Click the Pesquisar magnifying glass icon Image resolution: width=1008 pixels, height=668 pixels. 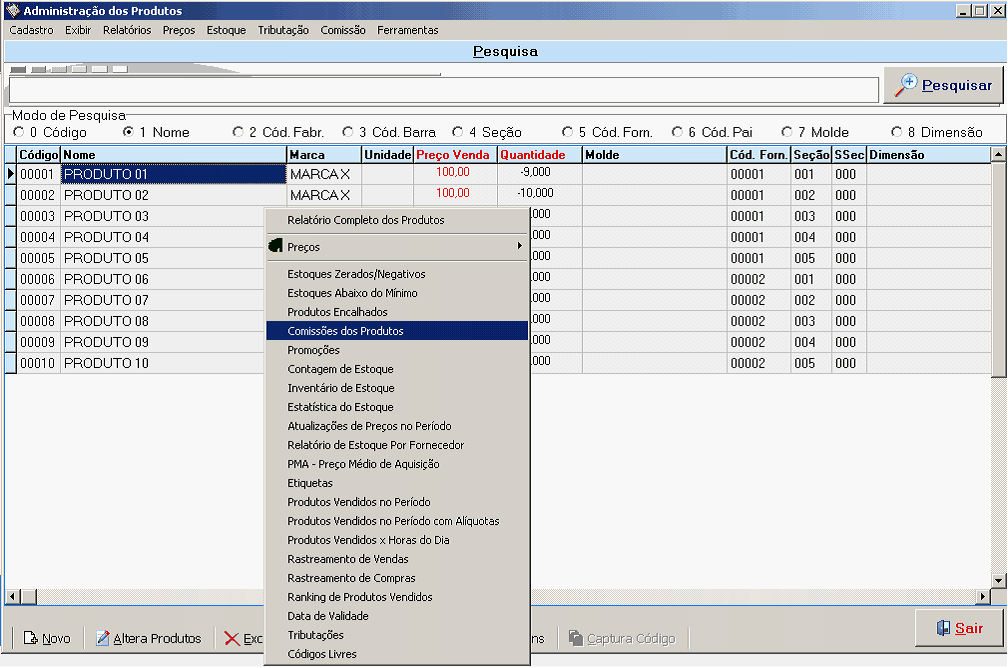[906, 85]
